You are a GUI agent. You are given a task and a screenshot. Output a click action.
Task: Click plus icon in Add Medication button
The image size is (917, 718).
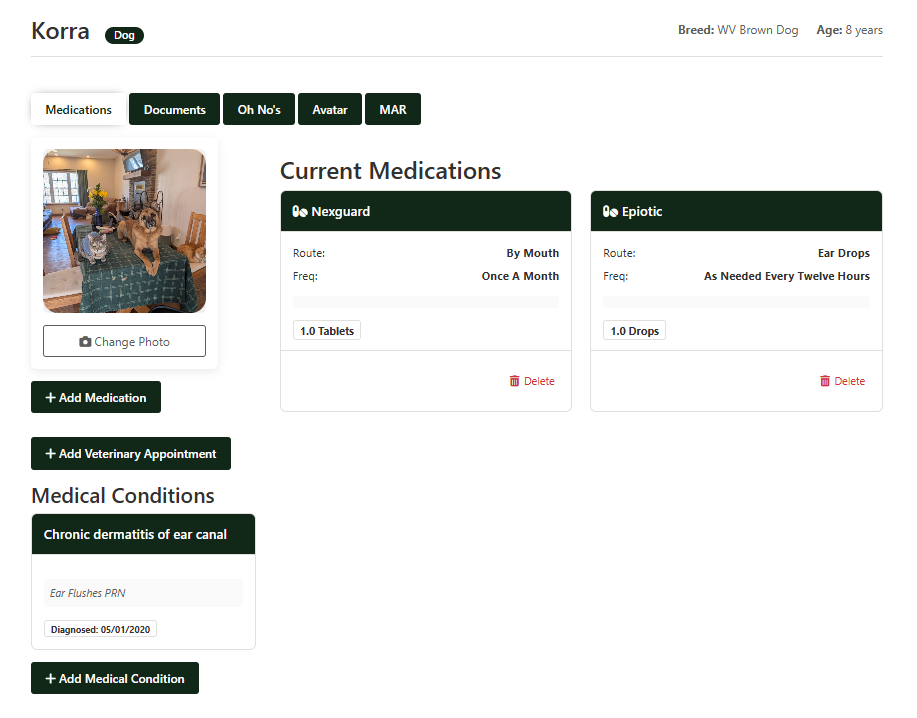coord(51,398)
